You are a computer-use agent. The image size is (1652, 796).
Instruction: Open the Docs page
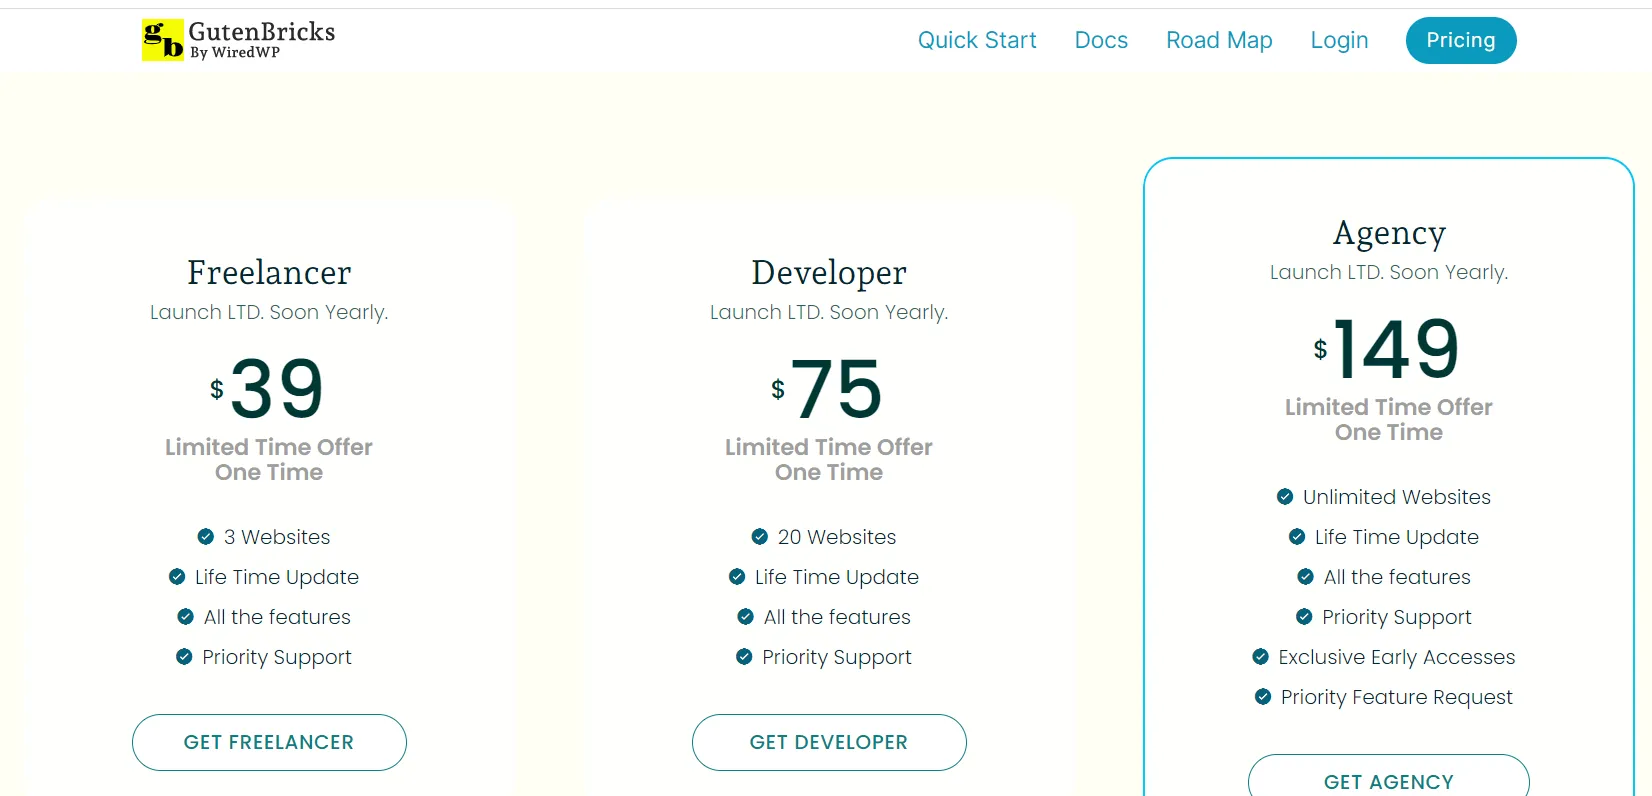coord(1101,40)
